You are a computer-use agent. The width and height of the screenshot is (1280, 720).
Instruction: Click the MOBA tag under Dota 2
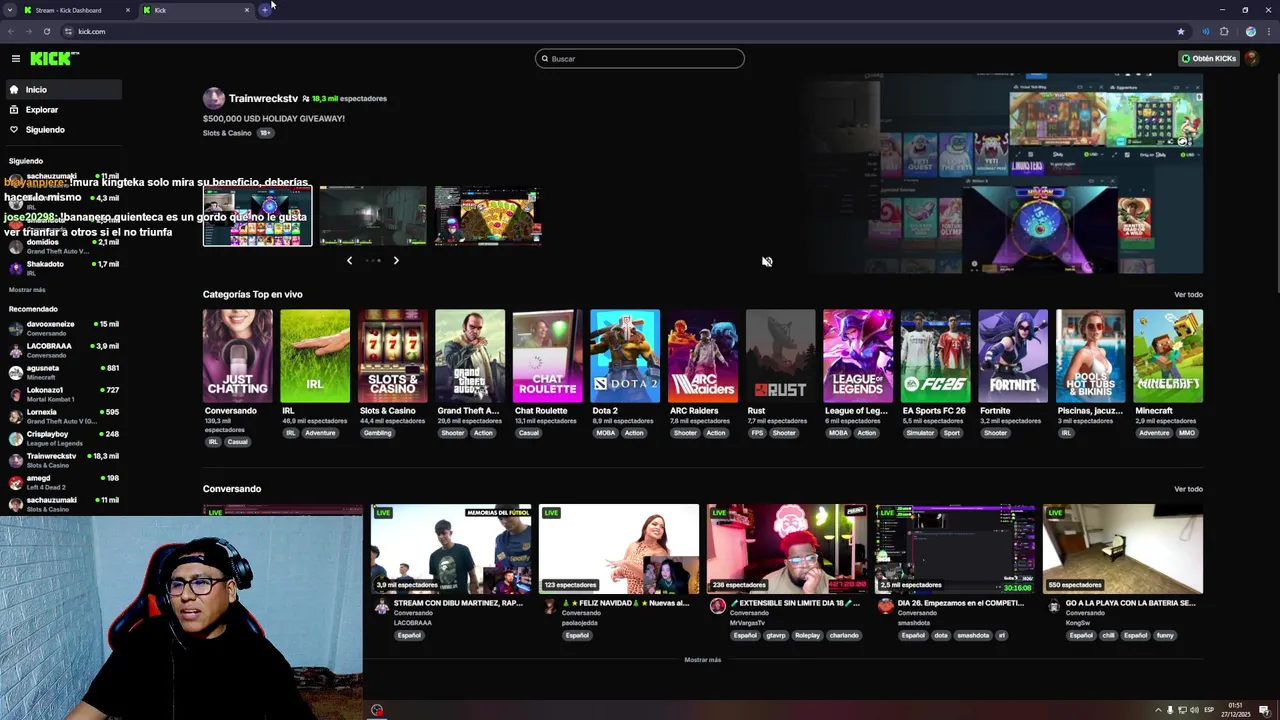coord(606,433)
